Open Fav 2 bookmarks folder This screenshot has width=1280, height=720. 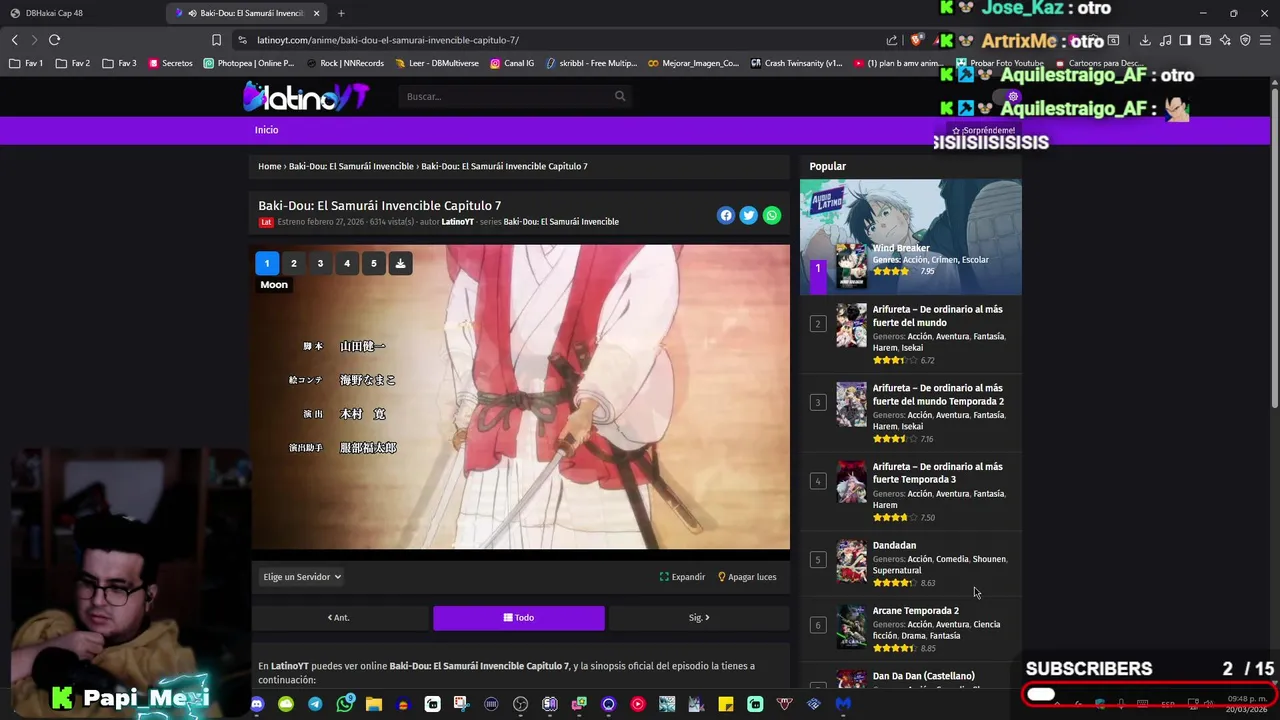(x=73, y=63)
